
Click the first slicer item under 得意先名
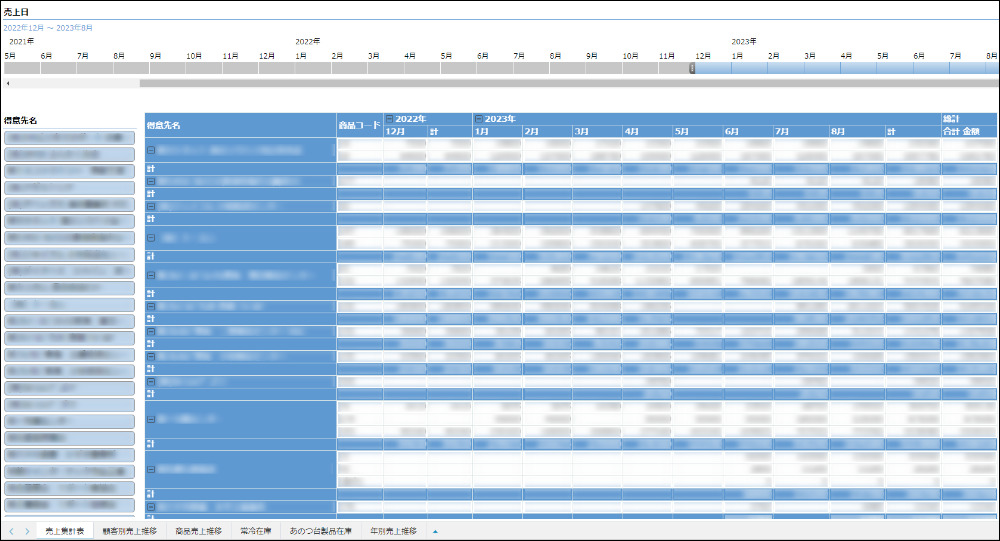[69, 137]
